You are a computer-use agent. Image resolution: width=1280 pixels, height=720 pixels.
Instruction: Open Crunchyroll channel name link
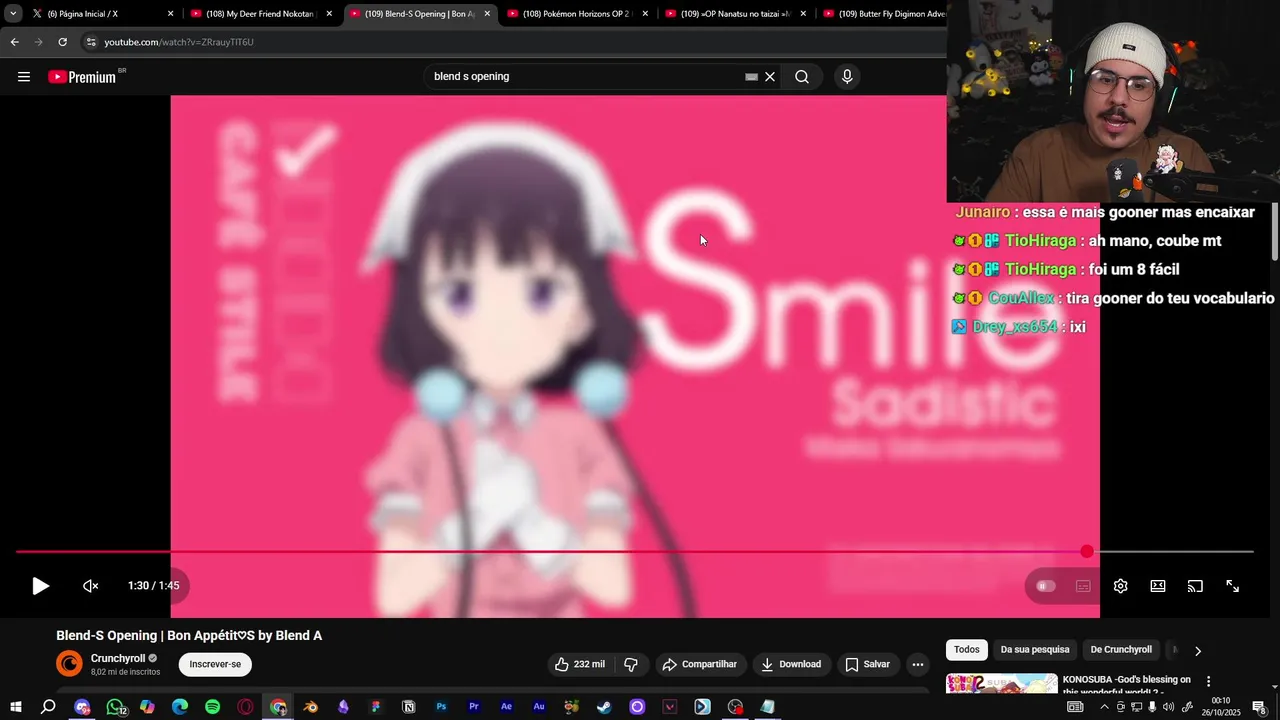118,658
